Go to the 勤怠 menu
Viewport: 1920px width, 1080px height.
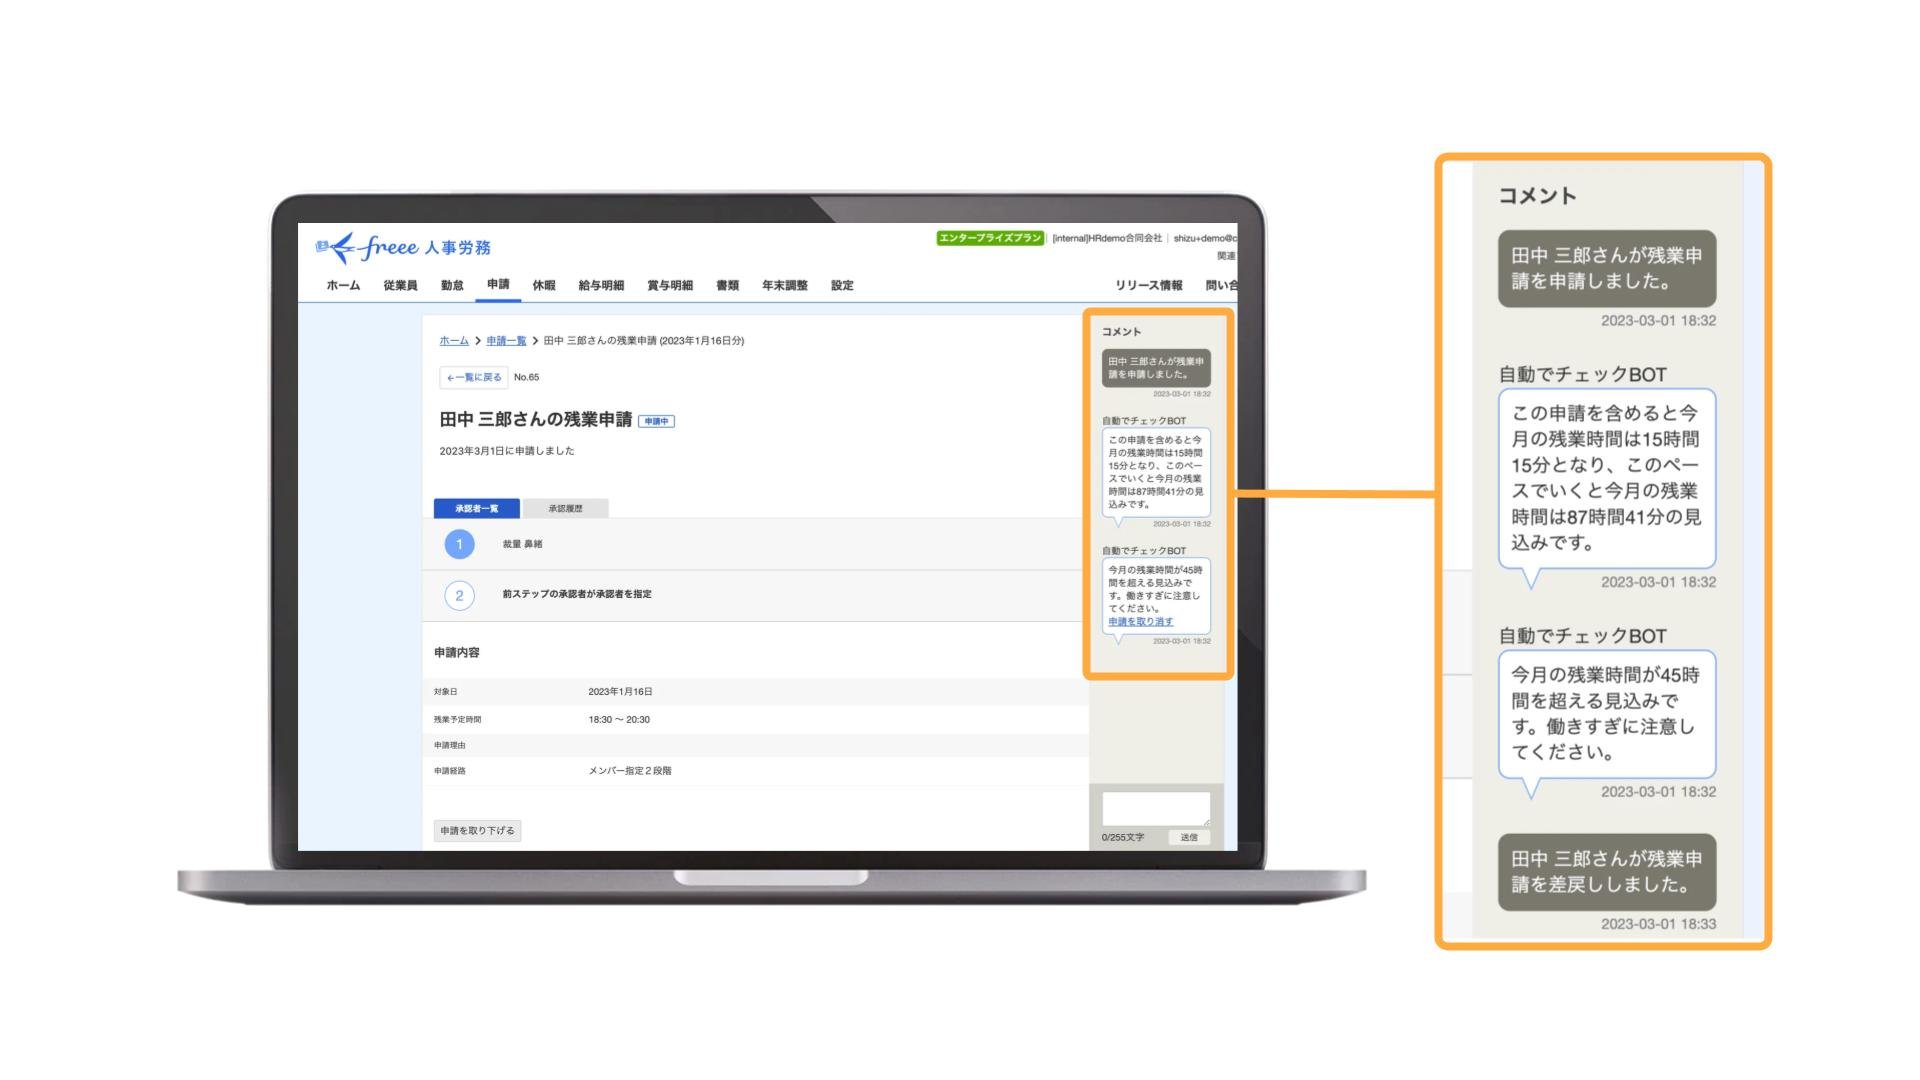click(x=452, y=285)
